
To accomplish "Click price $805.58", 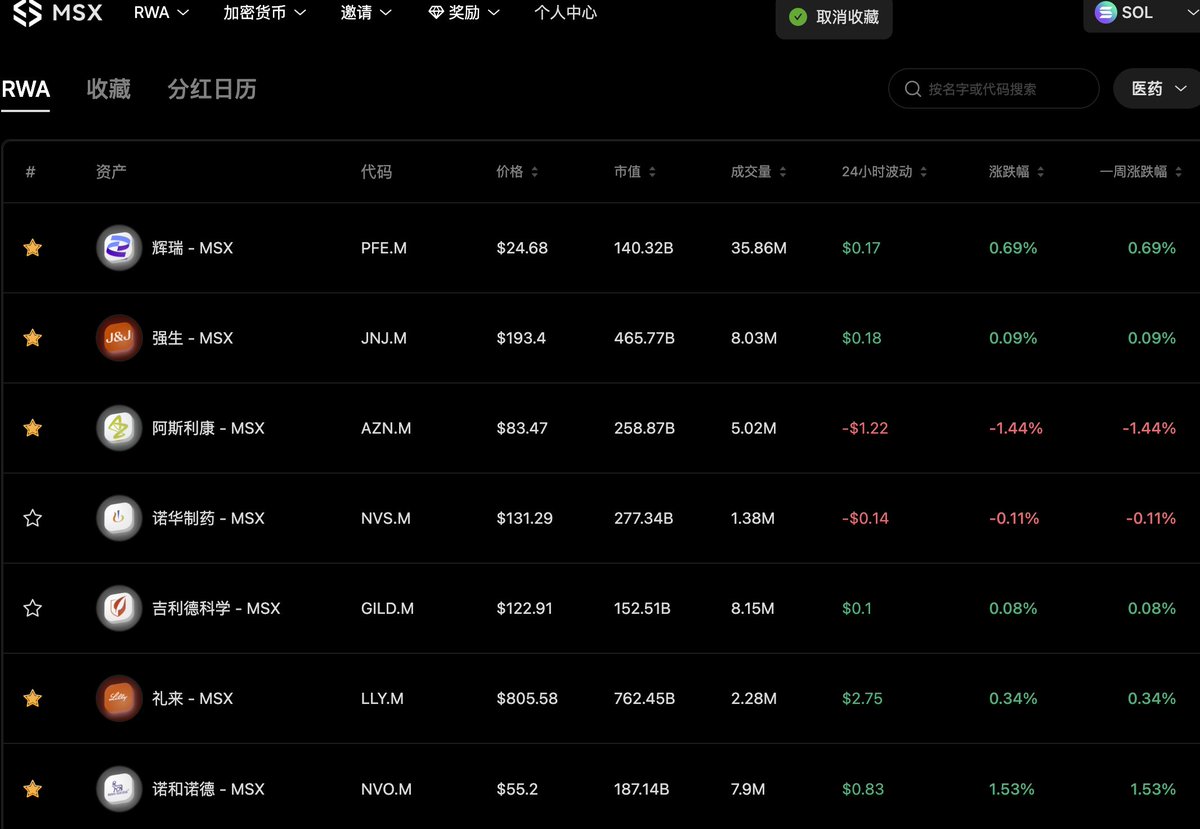I will click(527, 698).
